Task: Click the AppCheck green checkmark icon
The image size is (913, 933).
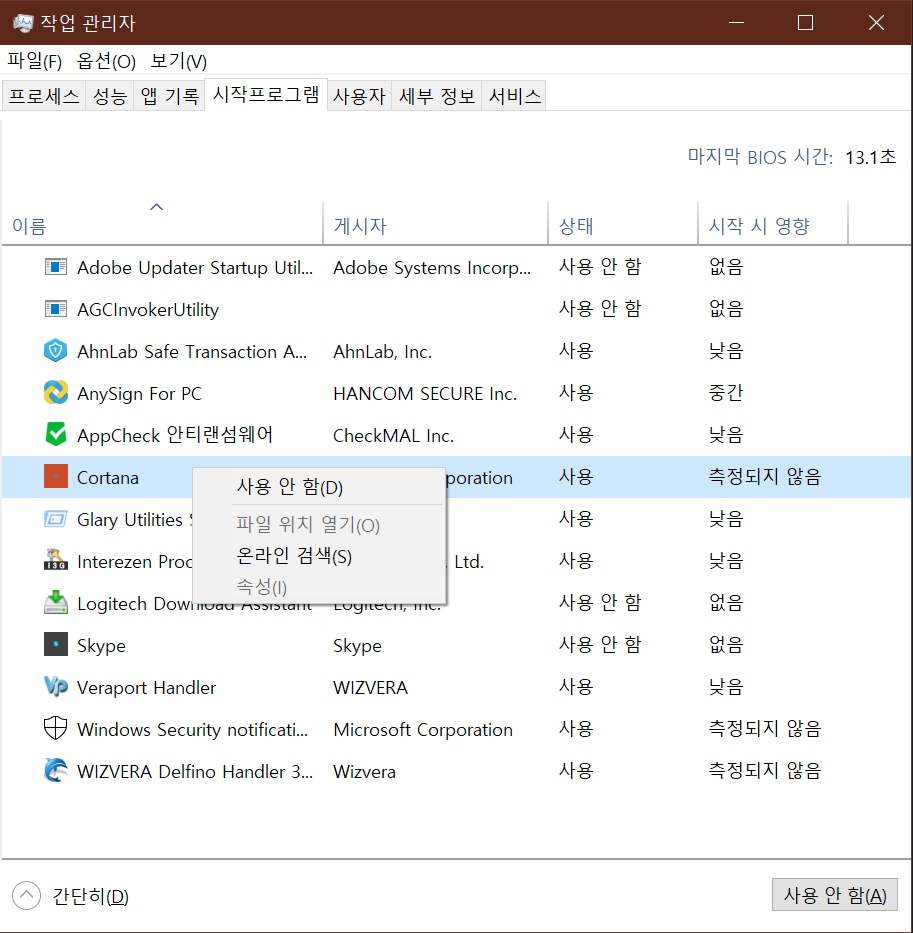Action: pyautogui.click(x=55, y=434)
